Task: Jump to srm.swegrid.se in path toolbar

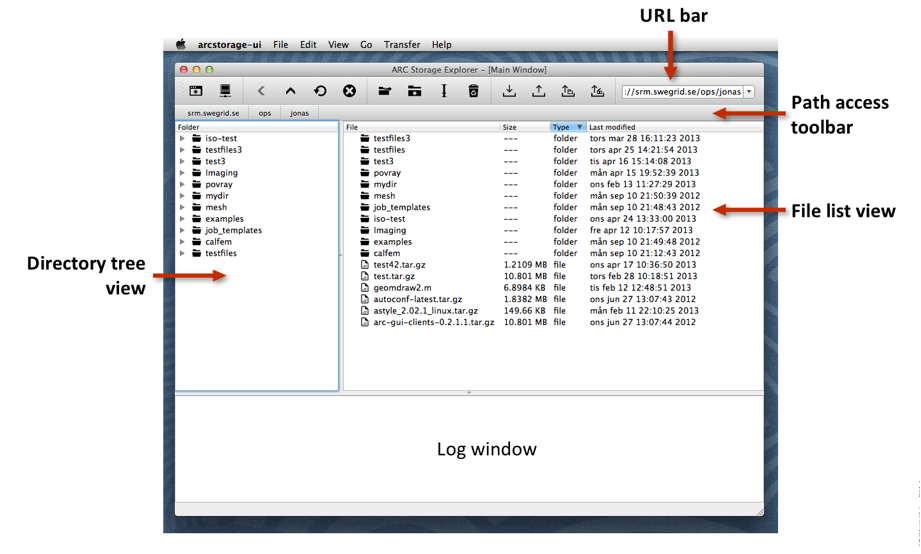Action: point(213,113)
